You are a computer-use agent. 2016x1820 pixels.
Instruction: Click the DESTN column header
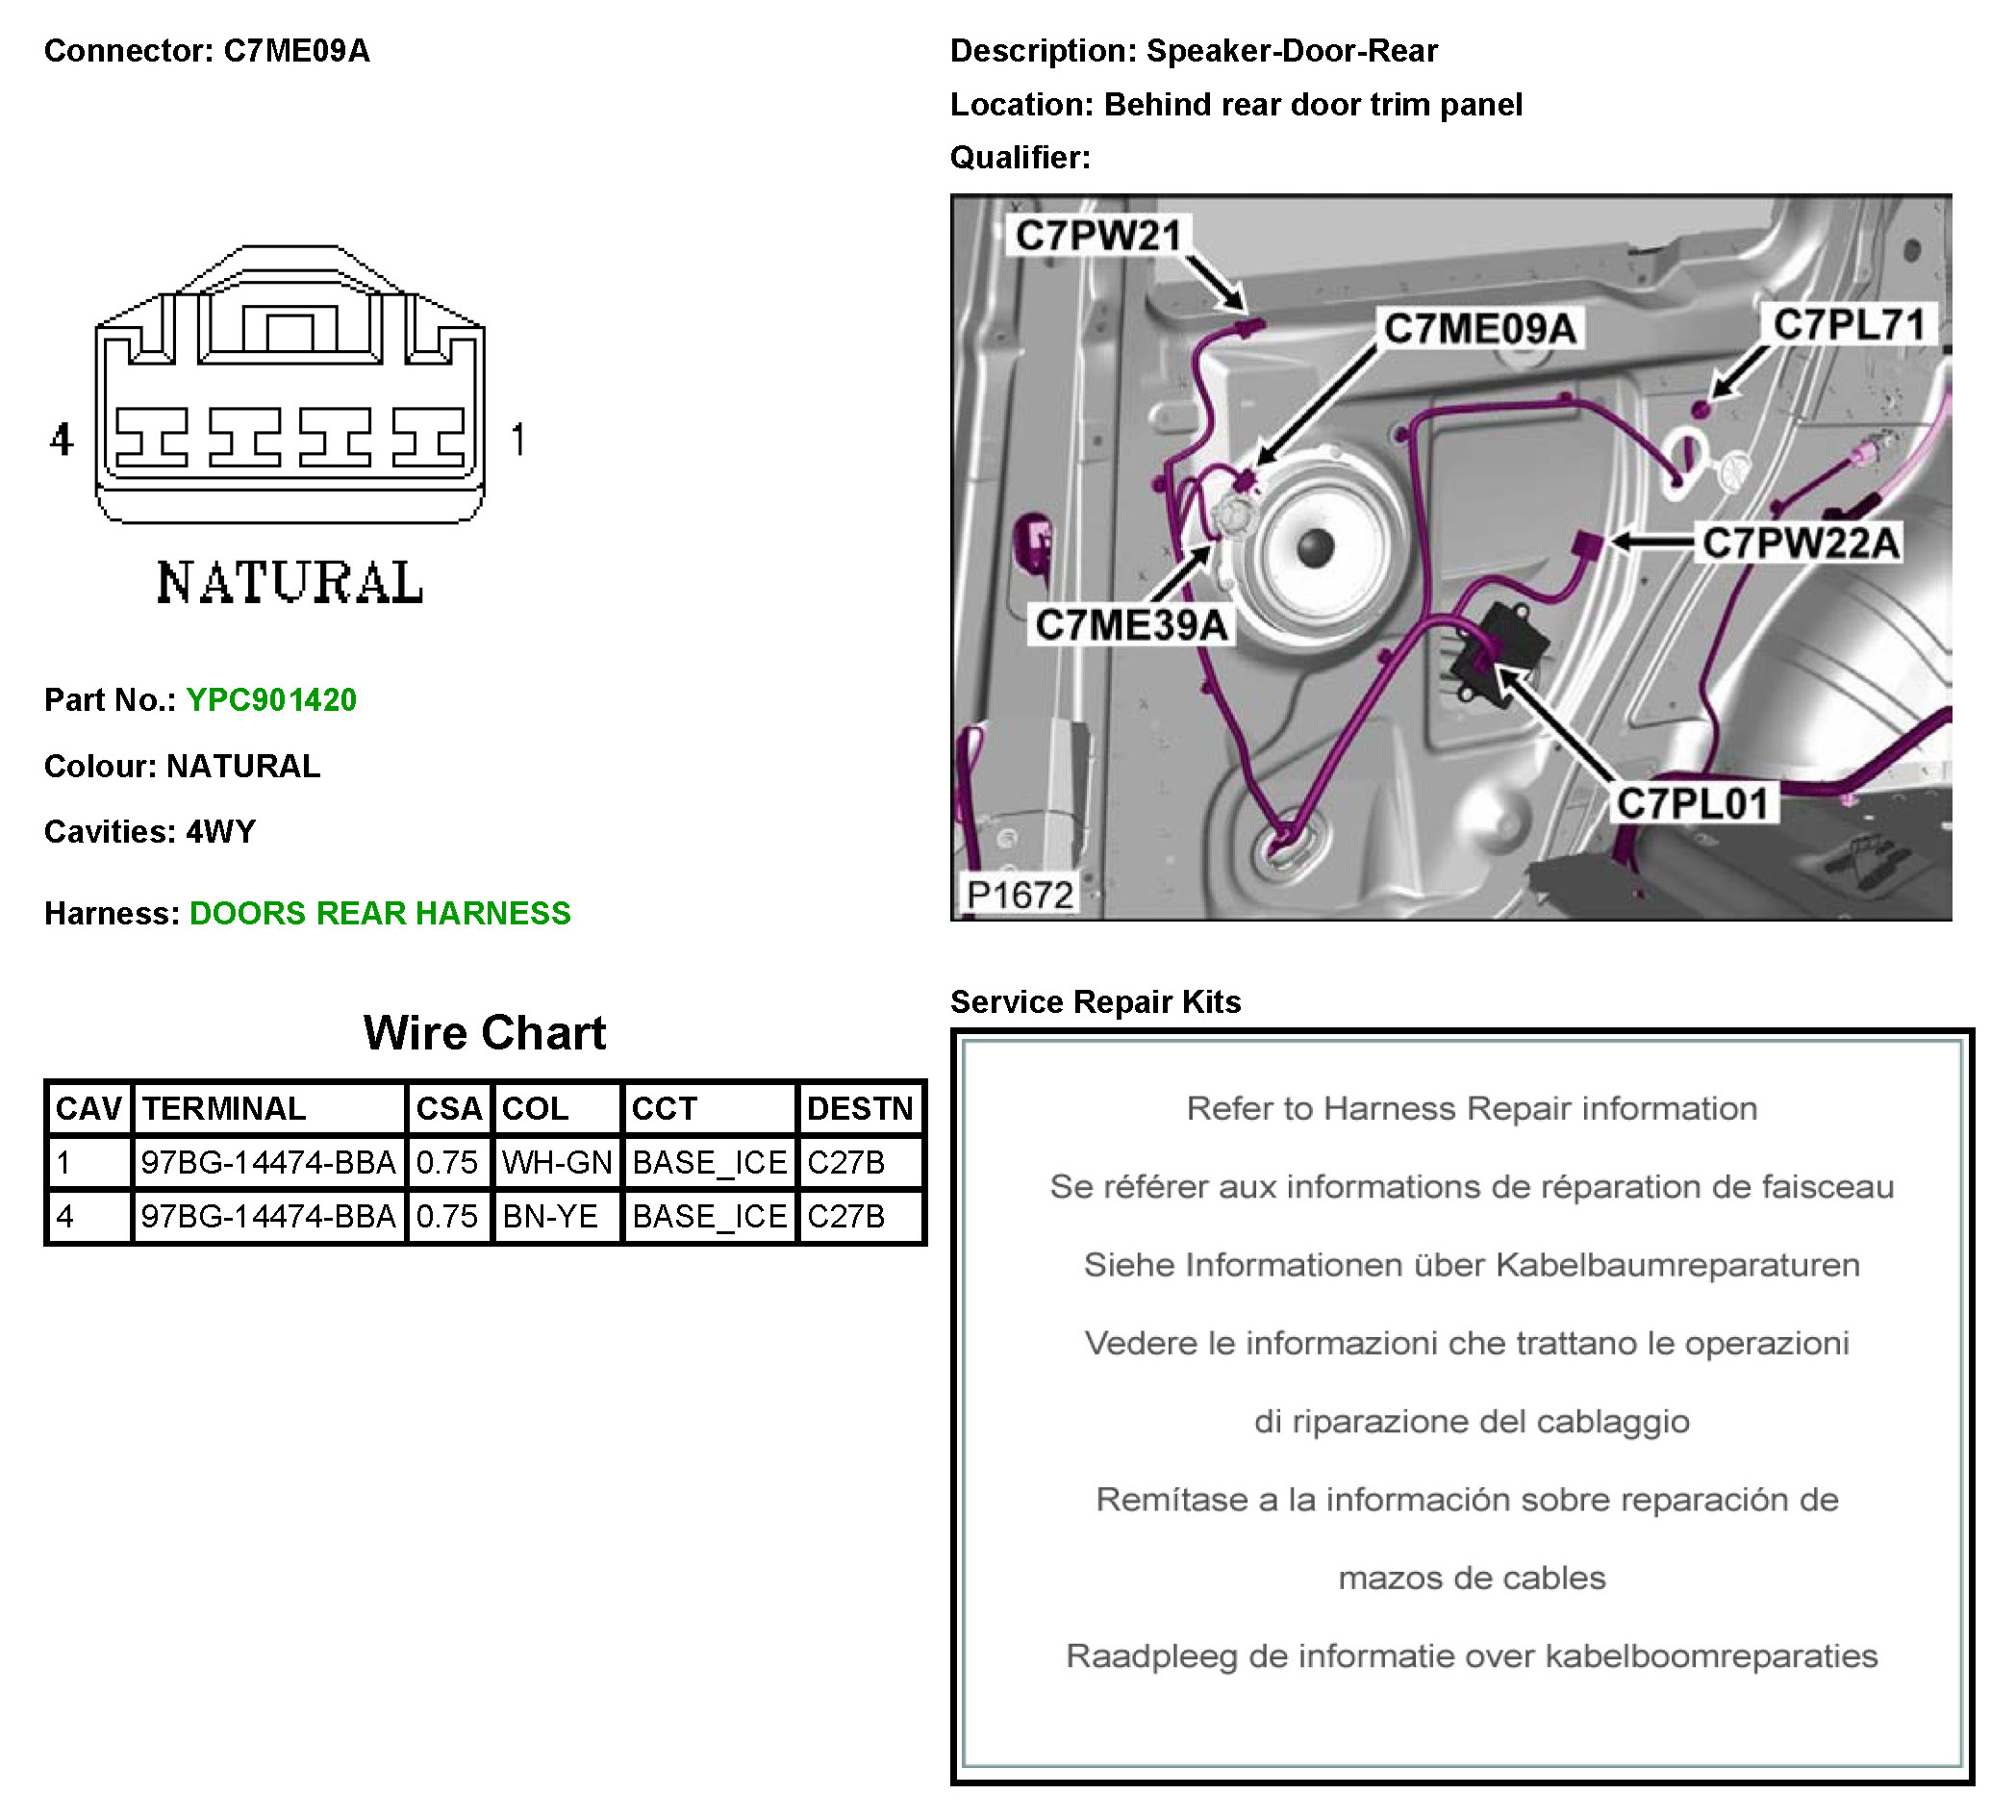tap(860, 1109)
